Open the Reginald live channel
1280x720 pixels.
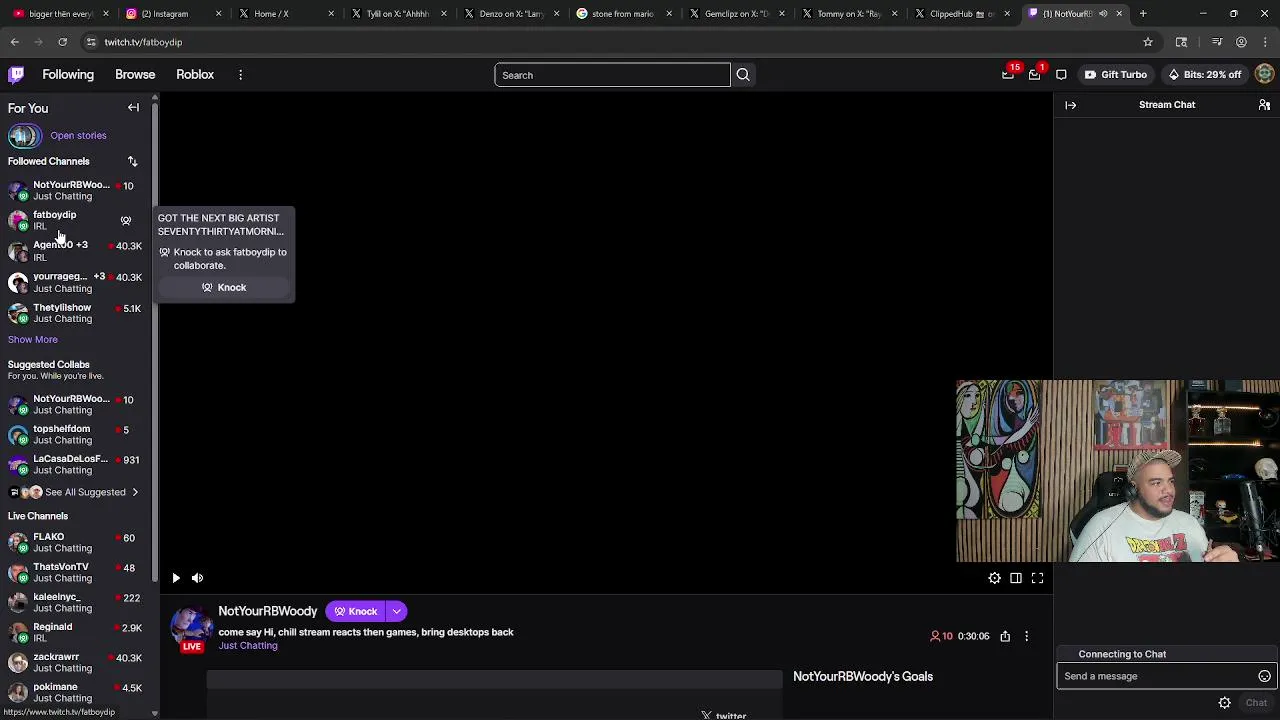pos(75,632)
